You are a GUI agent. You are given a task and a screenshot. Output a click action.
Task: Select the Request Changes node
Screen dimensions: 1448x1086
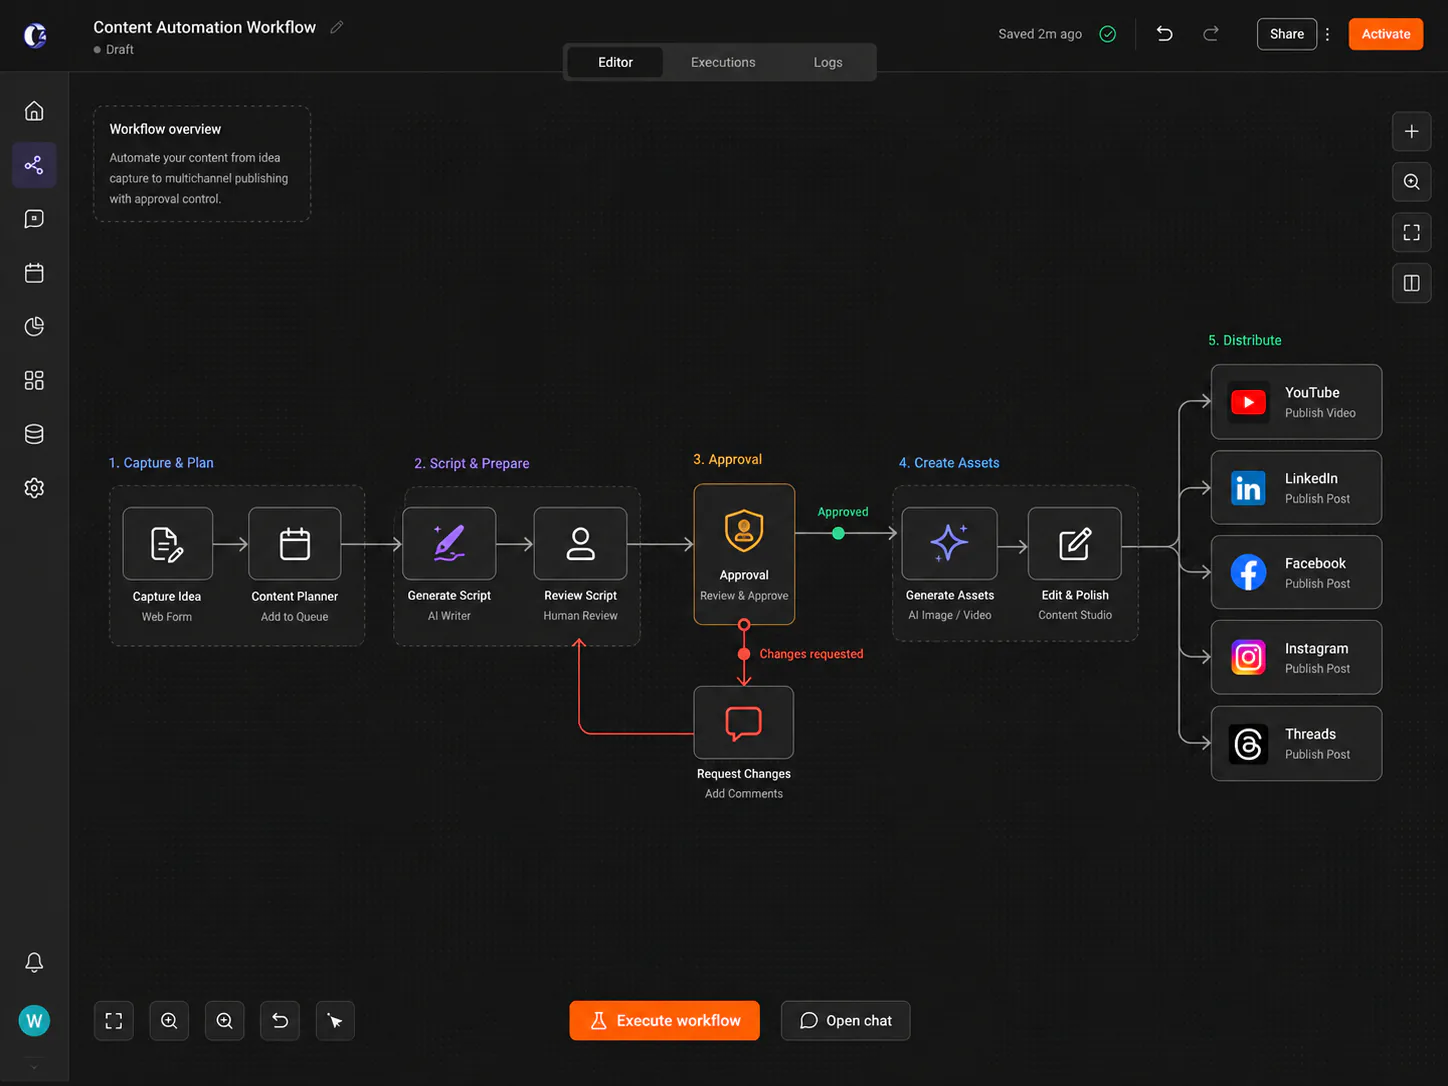[744, 723]
